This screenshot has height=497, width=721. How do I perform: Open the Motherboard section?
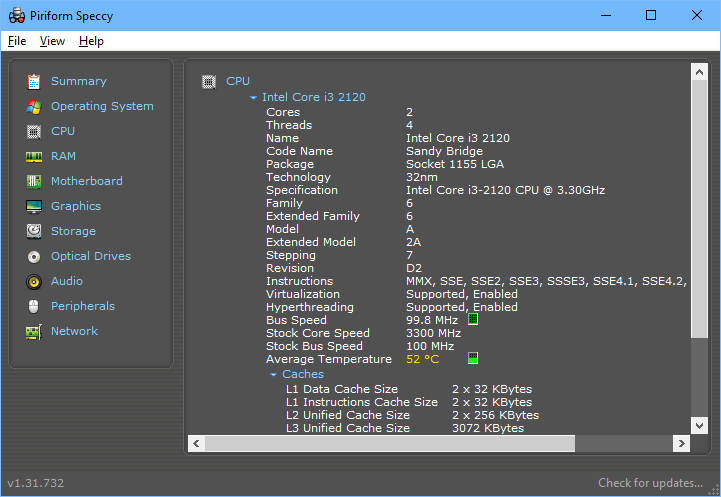pos(86,181)
